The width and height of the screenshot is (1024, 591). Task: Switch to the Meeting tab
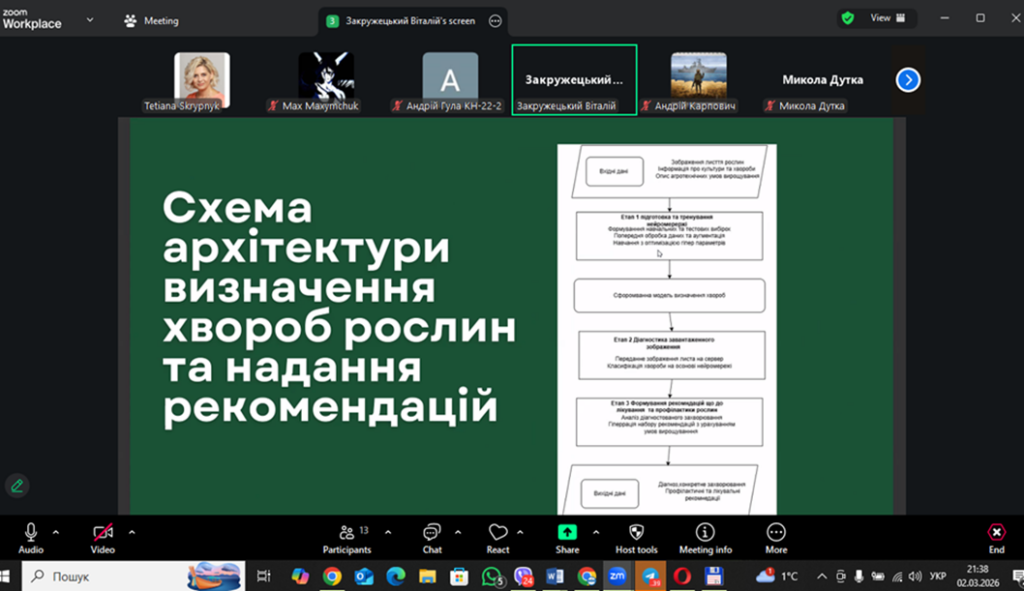152,20
